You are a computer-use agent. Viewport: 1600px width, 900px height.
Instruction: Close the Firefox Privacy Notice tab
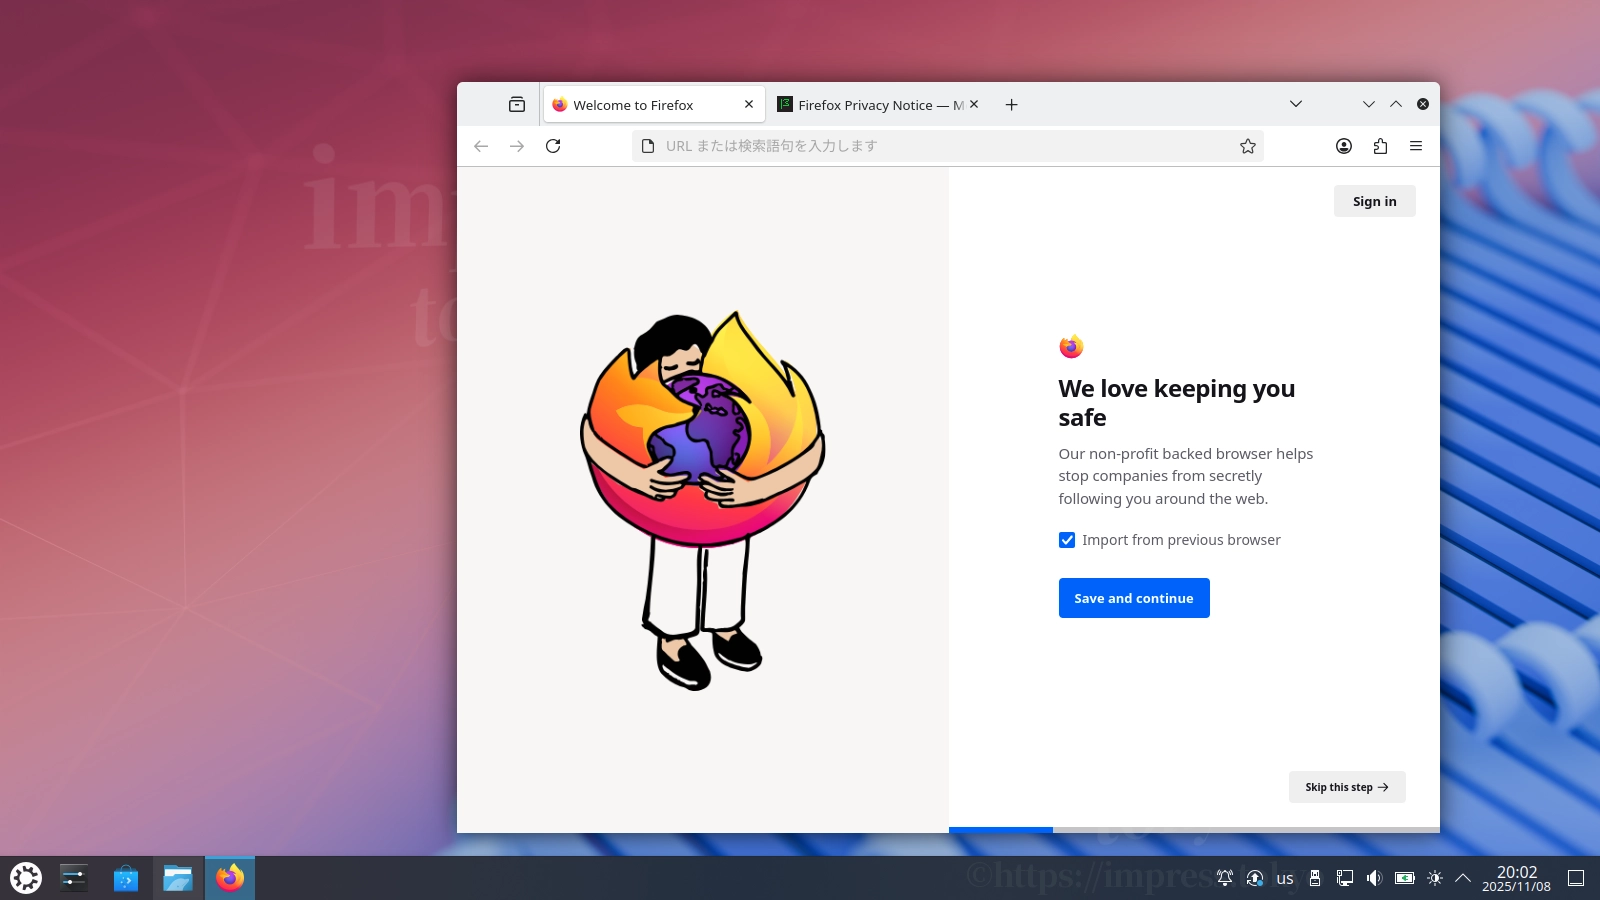(974, 104)
